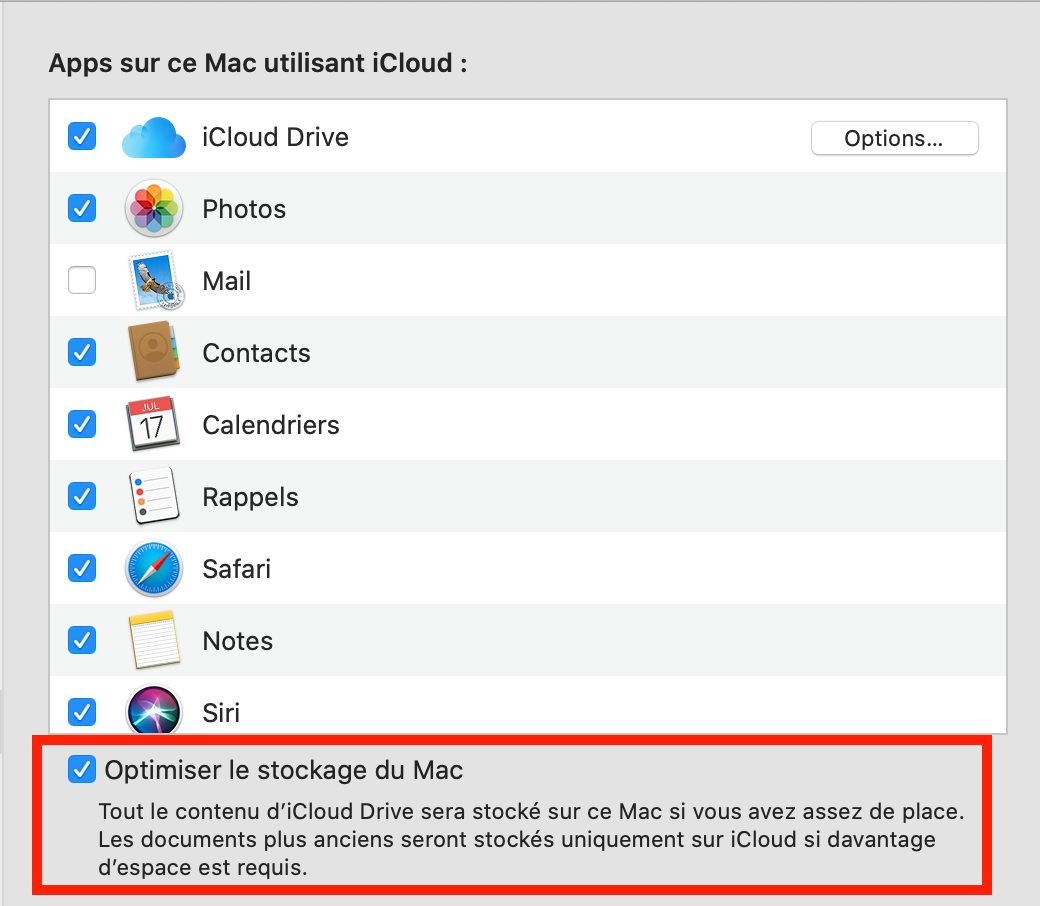Click the Rappels list icon

[153, 495]
